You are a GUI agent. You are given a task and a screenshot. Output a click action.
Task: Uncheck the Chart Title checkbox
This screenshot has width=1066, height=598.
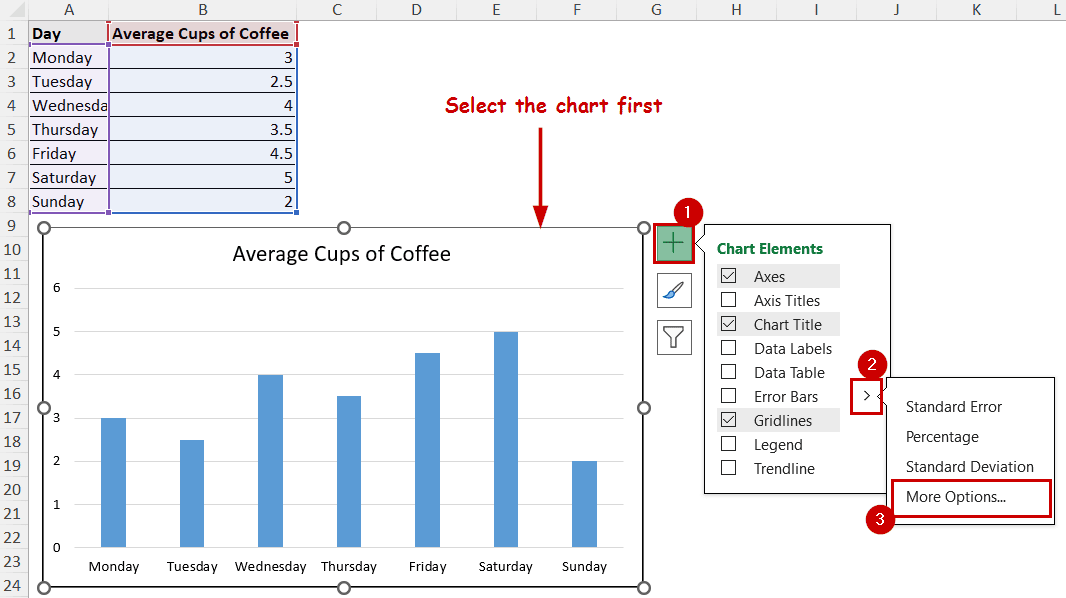click(x=728, y=324)
